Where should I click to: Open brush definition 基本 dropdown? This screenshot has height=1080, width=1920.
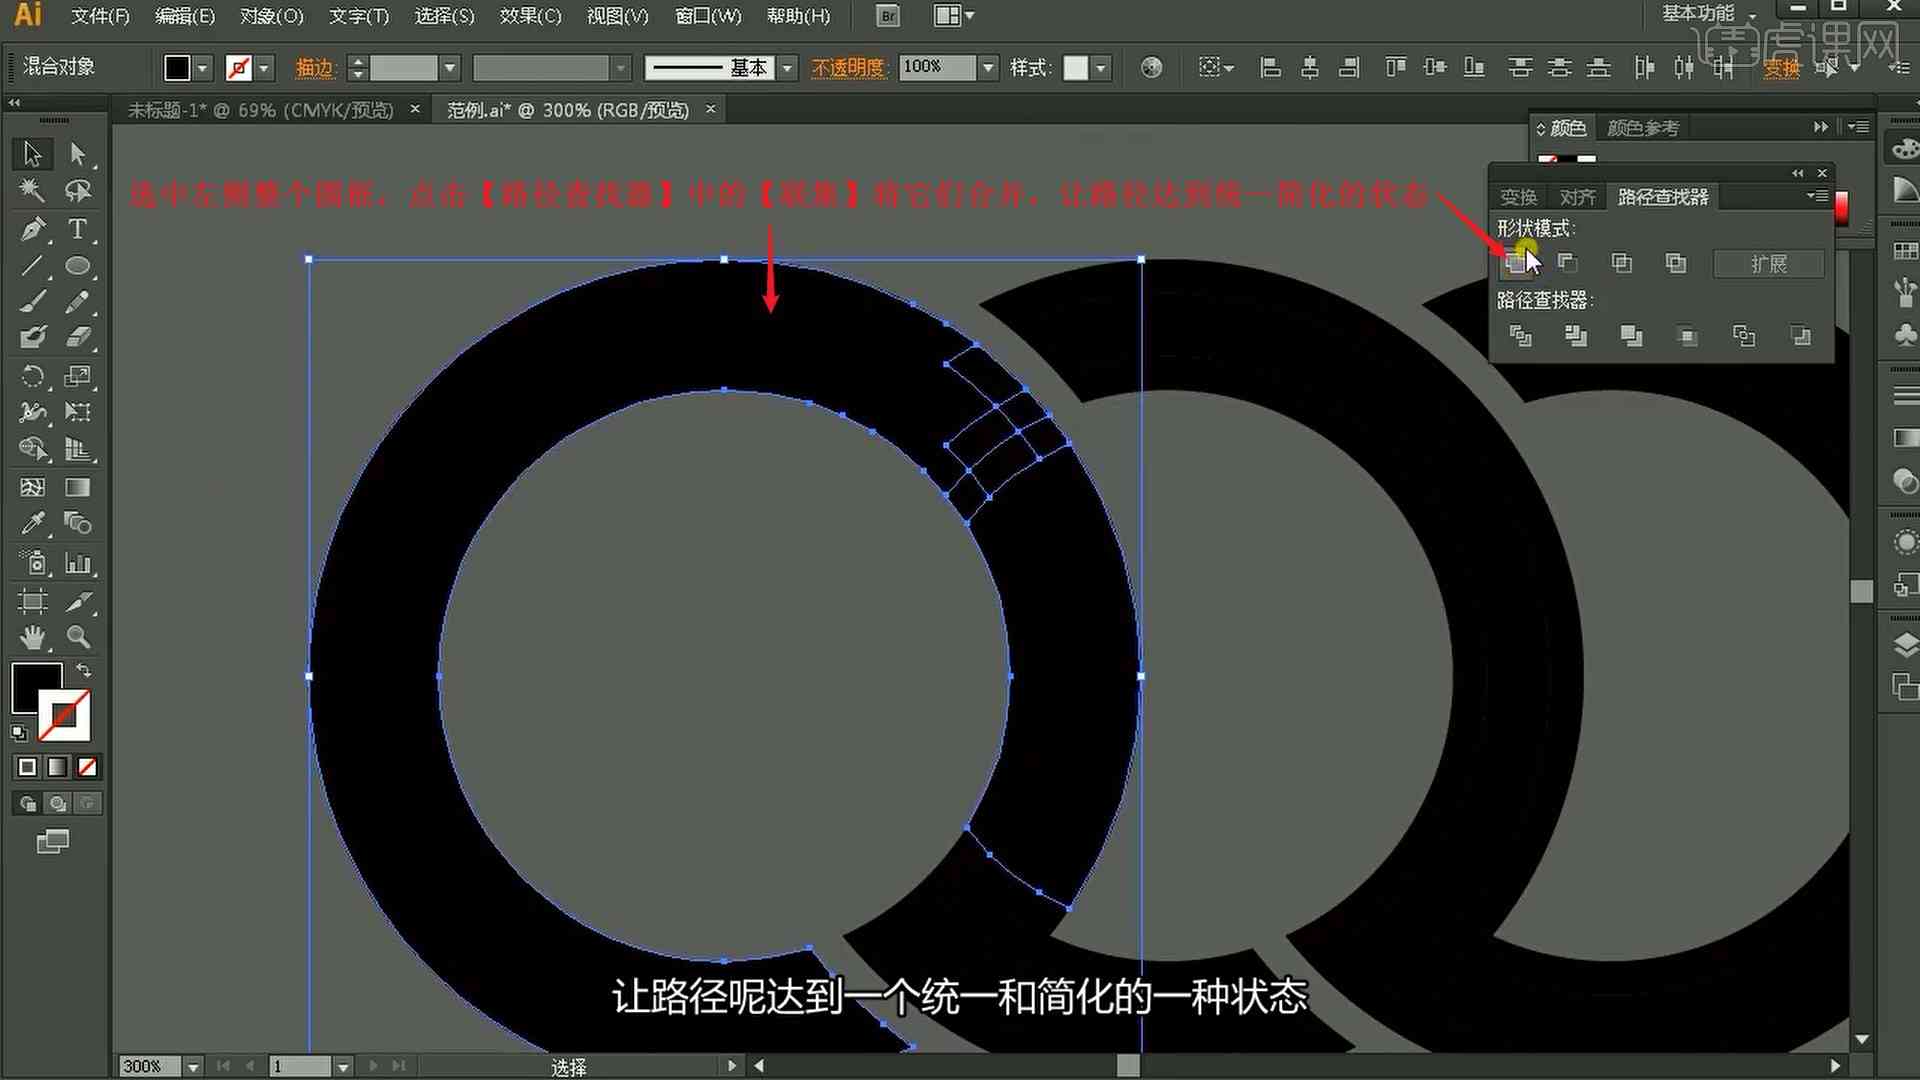coord(788,68)
